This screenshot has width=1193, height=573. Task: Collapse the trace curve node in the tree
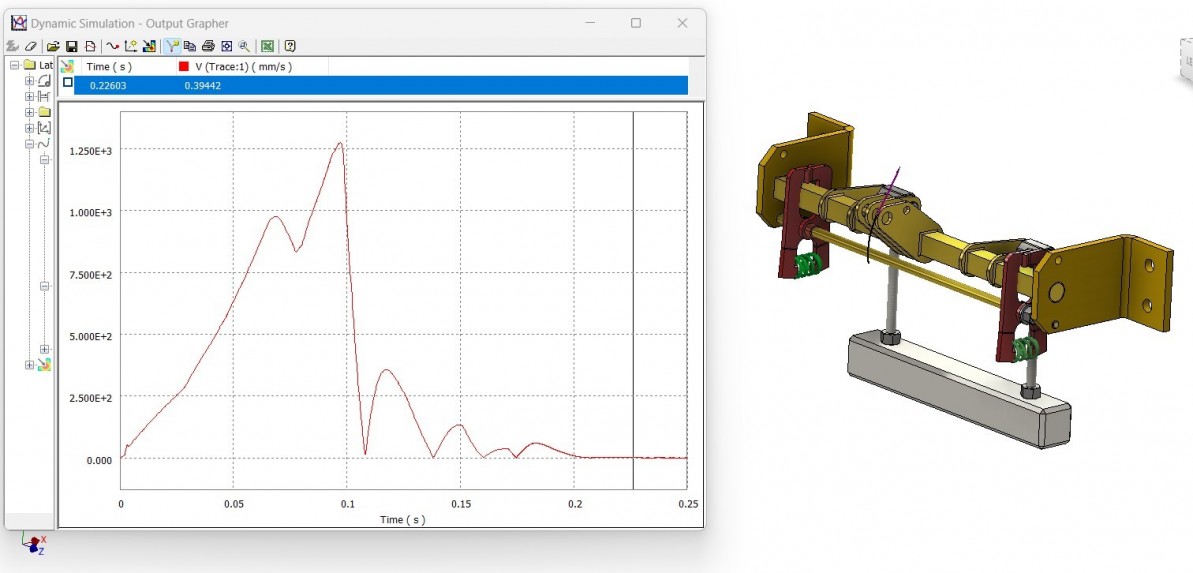point(30,144)
